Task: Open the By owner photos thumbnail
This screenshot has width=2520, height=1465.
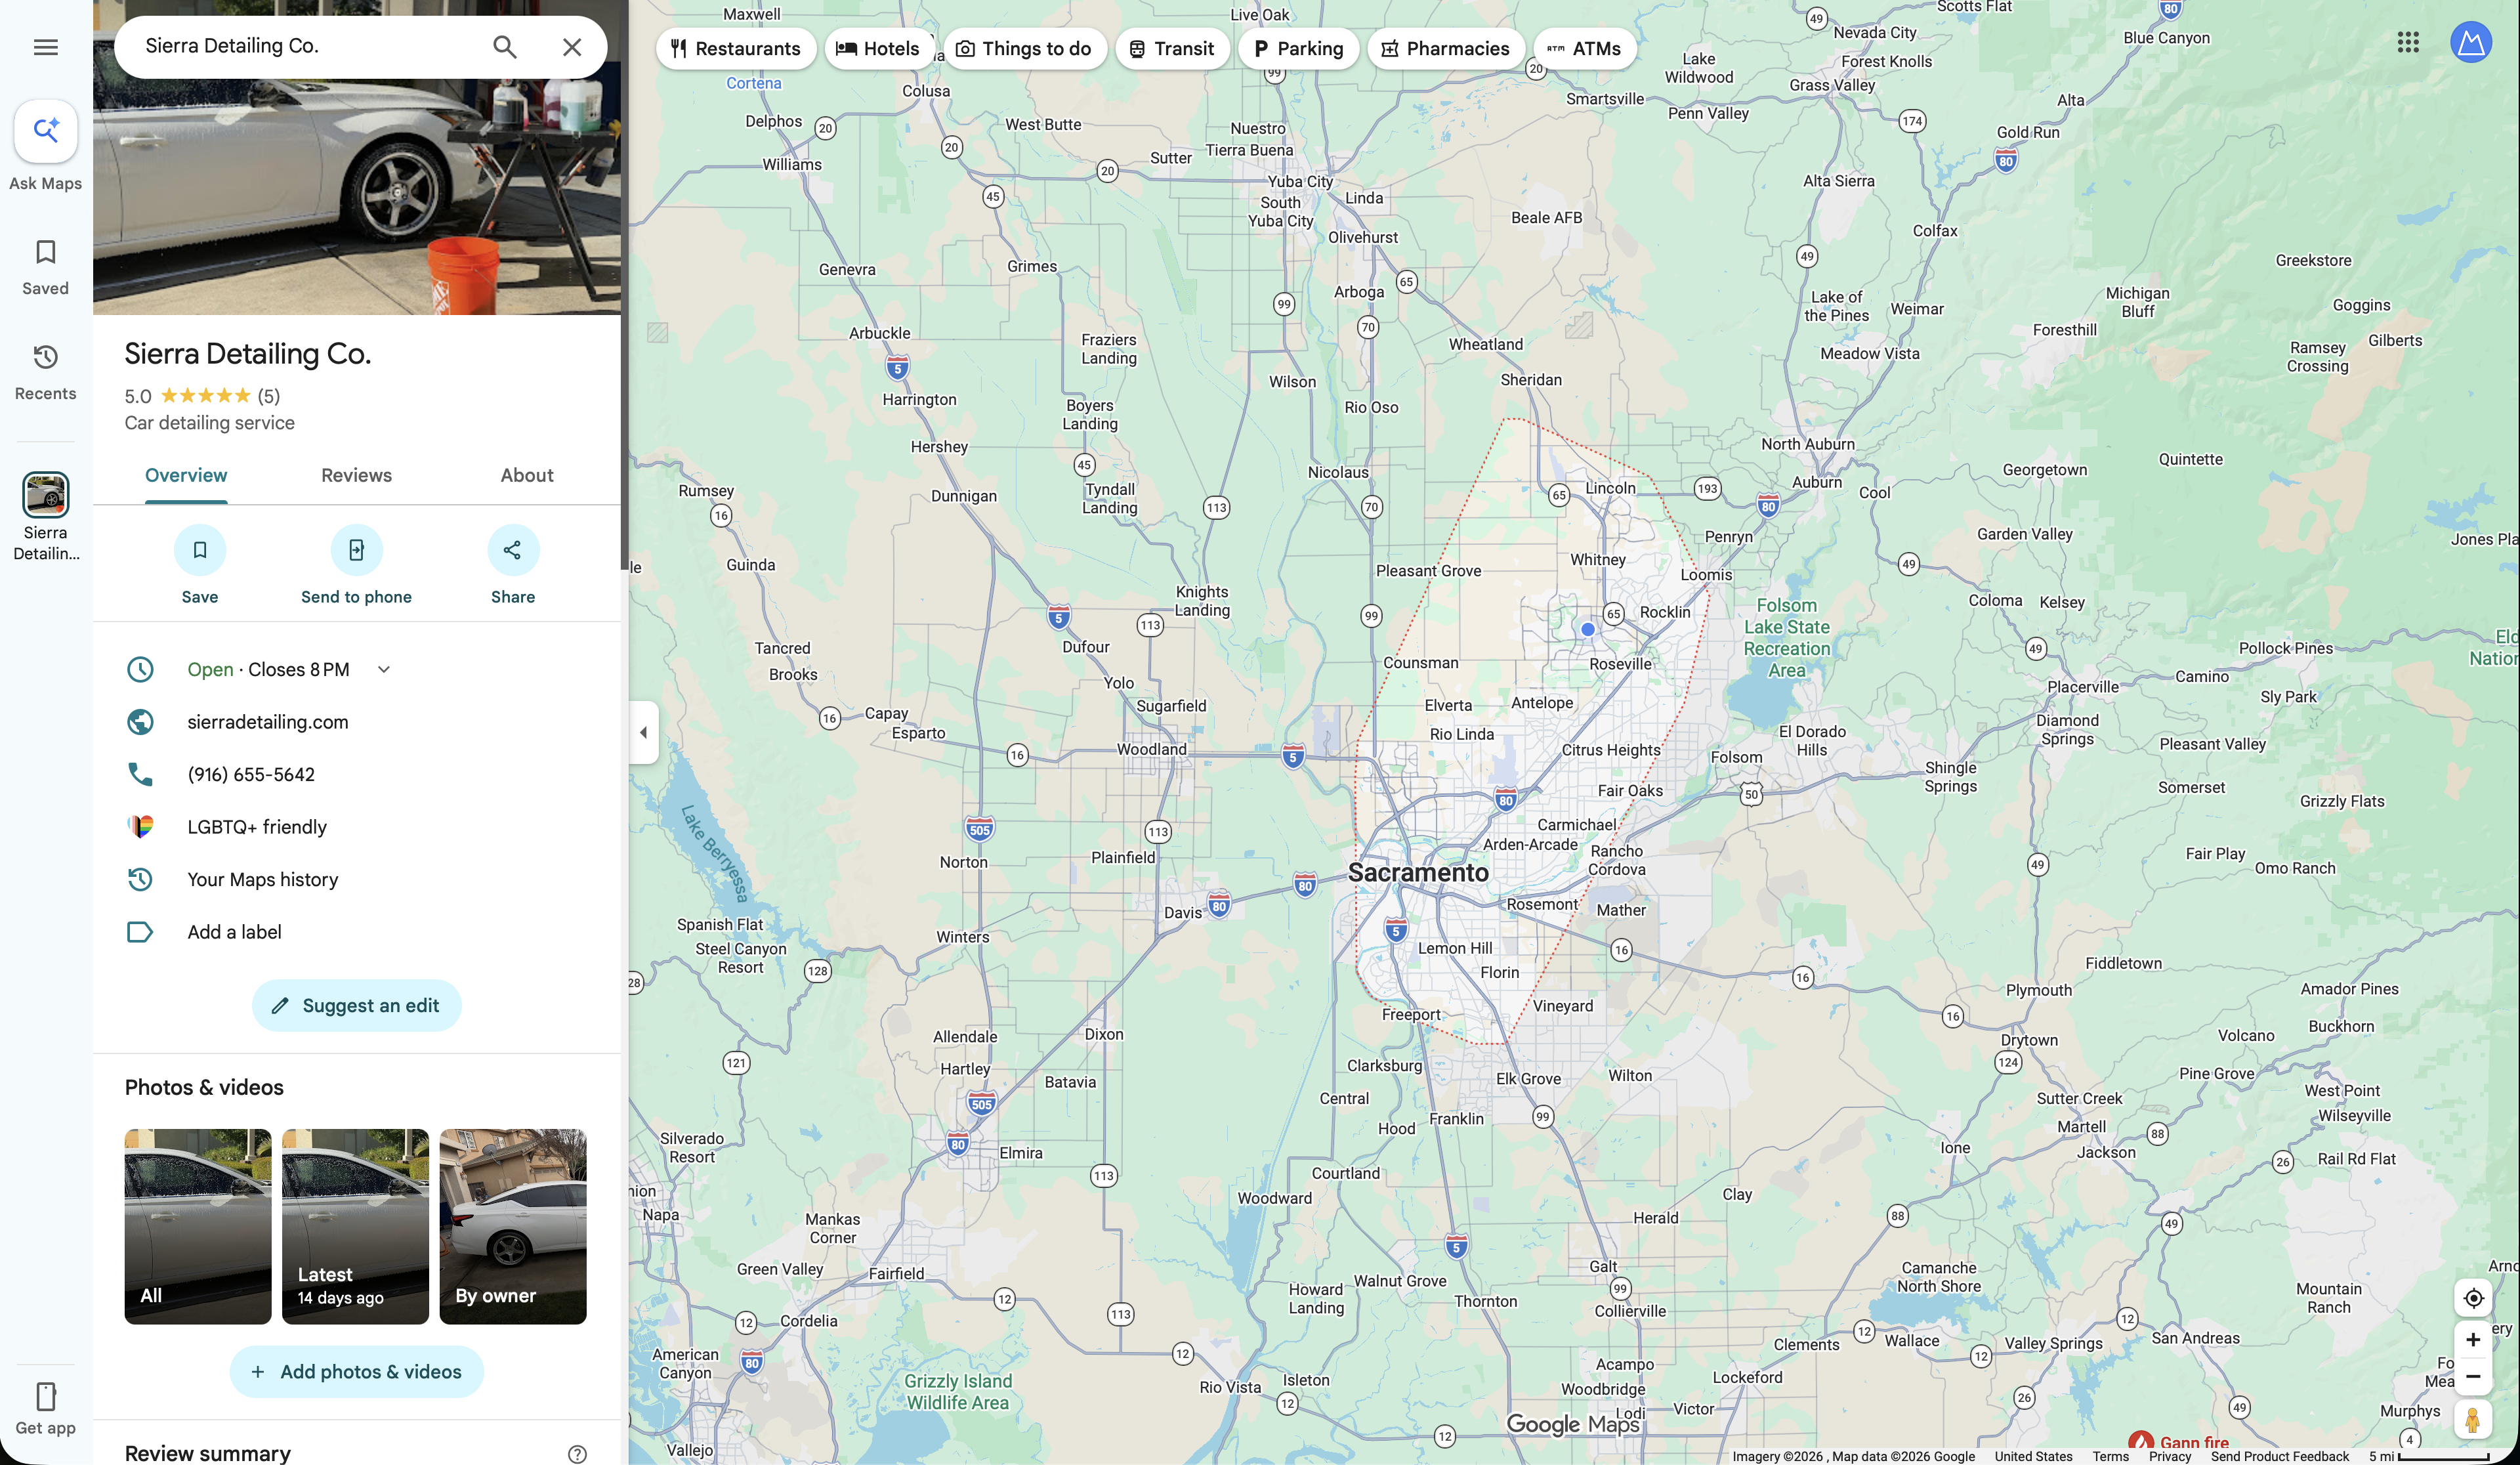Action: (x=513, y=1227)
